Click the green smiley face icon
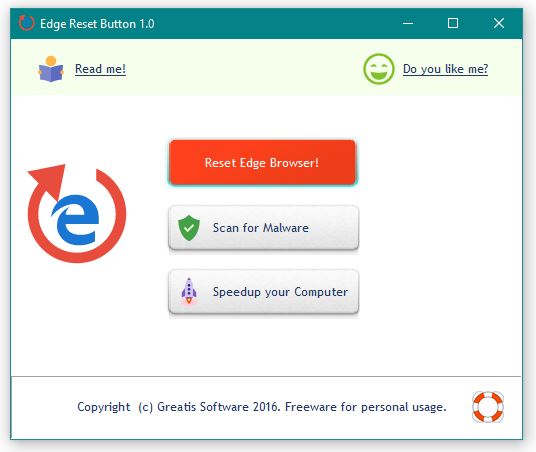This screenshot has height=452, width=536. click(x=378, y=69)
